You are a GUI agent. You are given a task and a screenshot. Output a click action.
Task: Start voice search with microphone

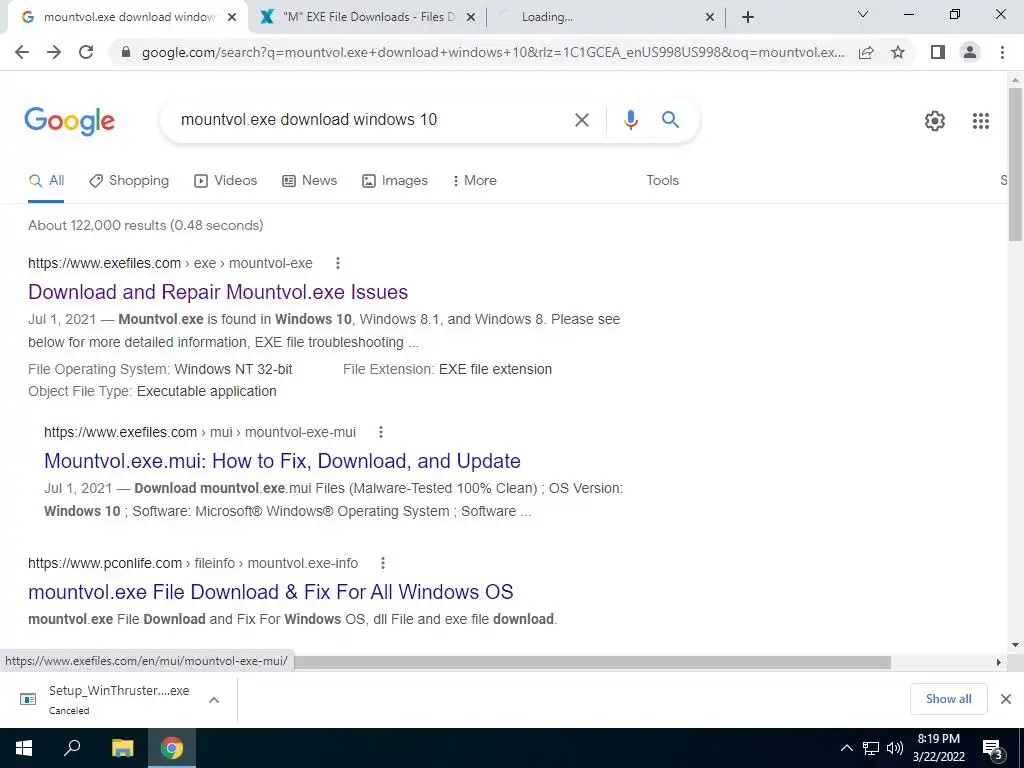tap(630, 120)
